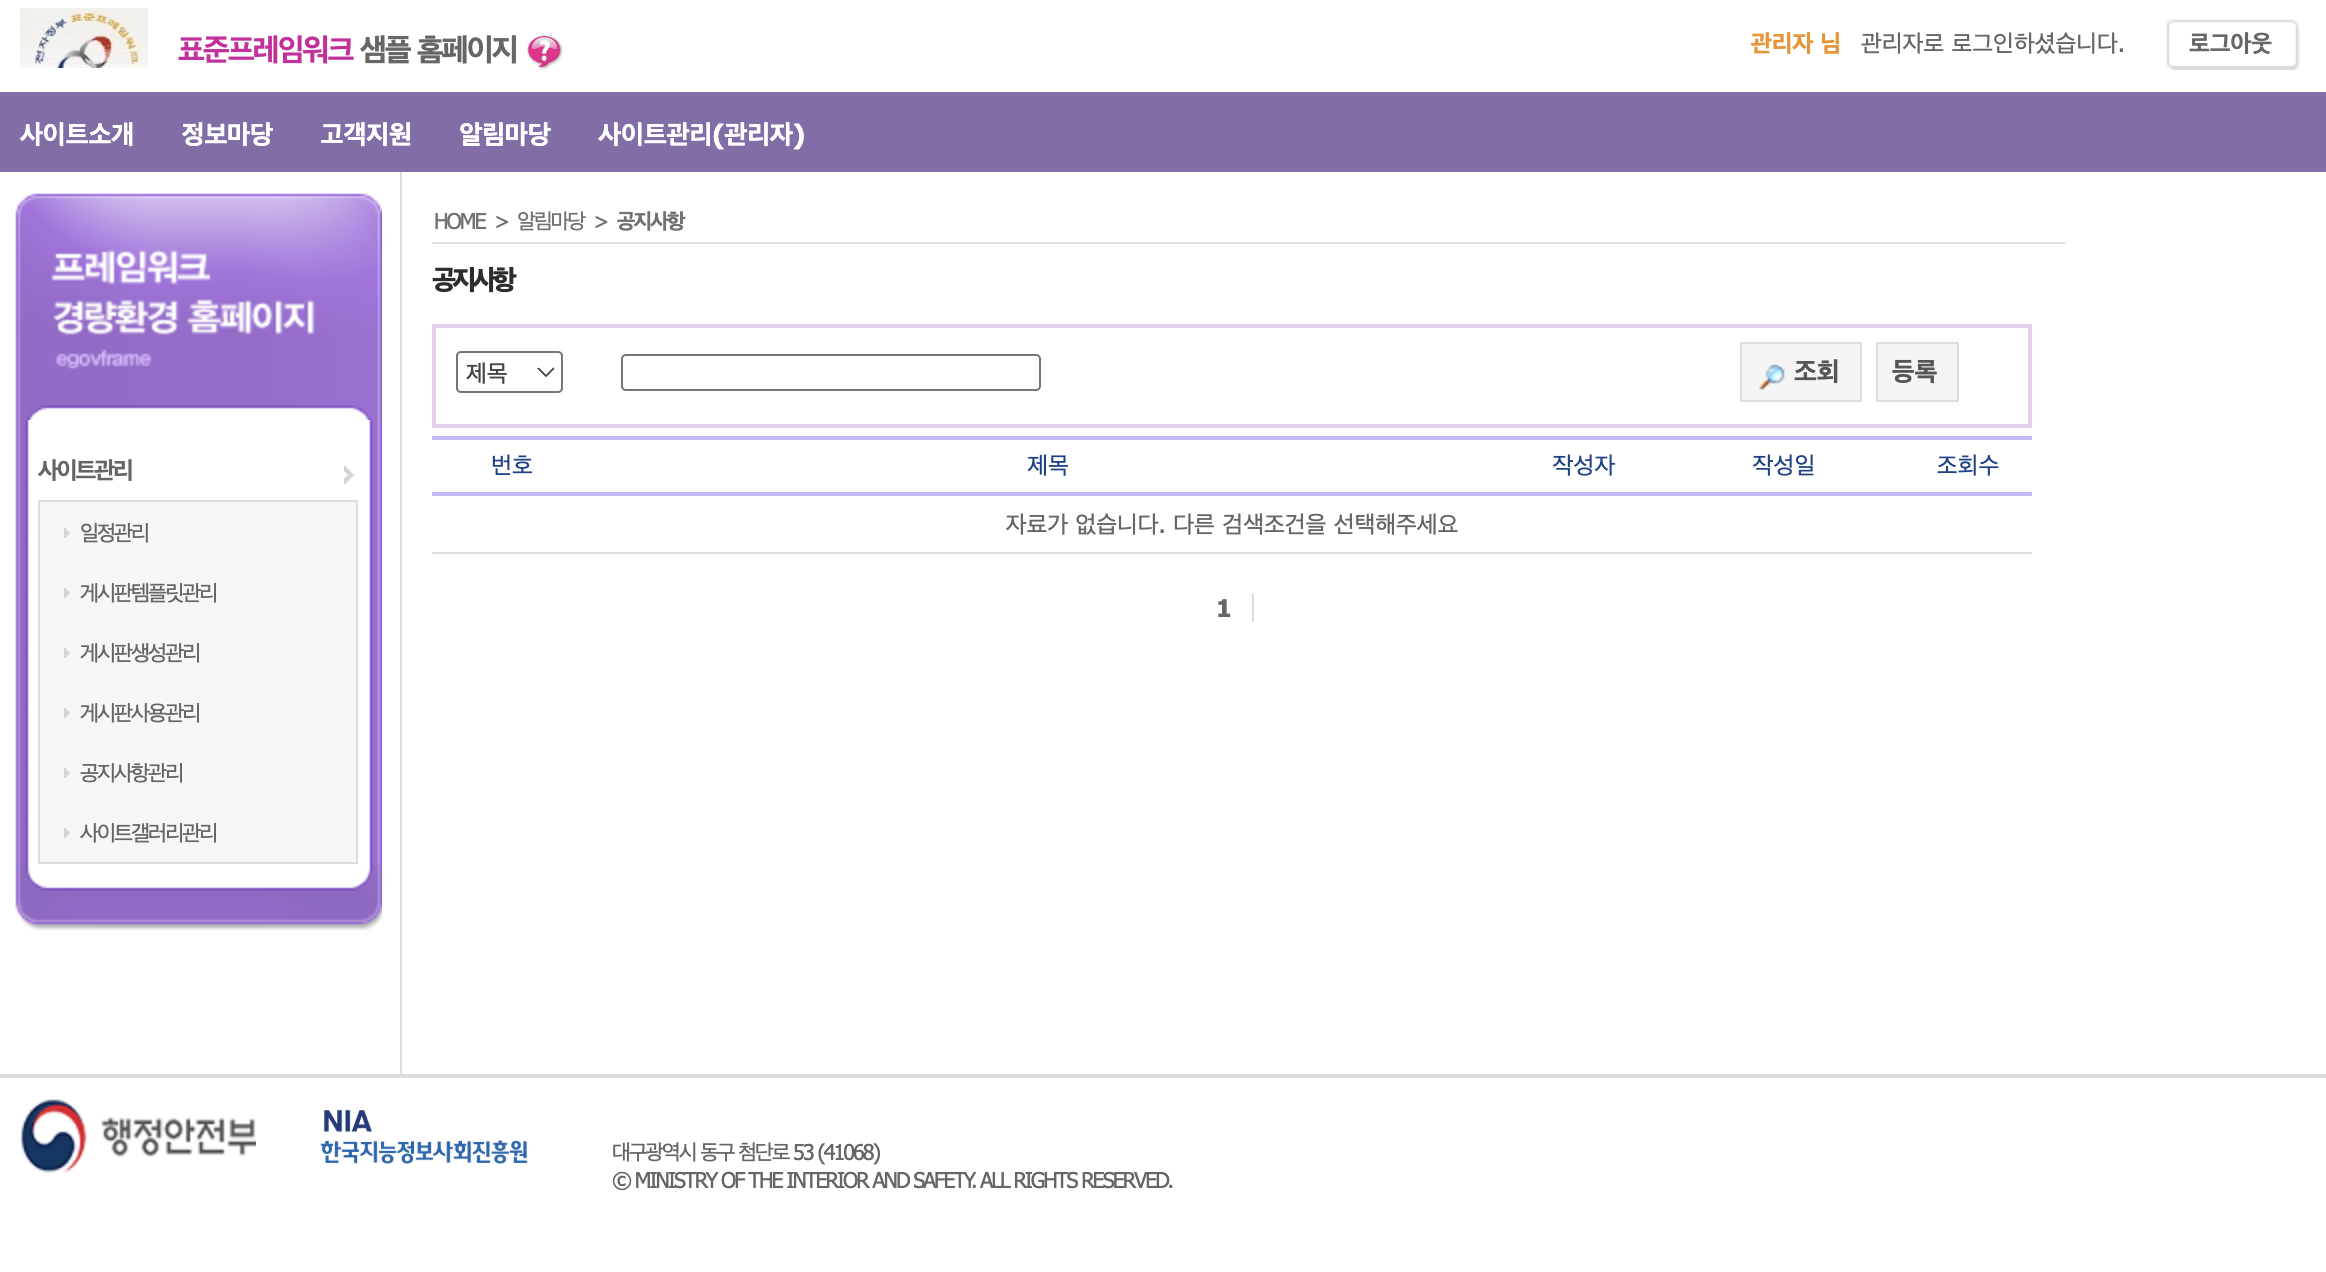Image resolution: width=2326 pixels, height=1272 pixels.
Task: Expand the 사이트관리 sidebar arrow
Action: coord(348,474)
